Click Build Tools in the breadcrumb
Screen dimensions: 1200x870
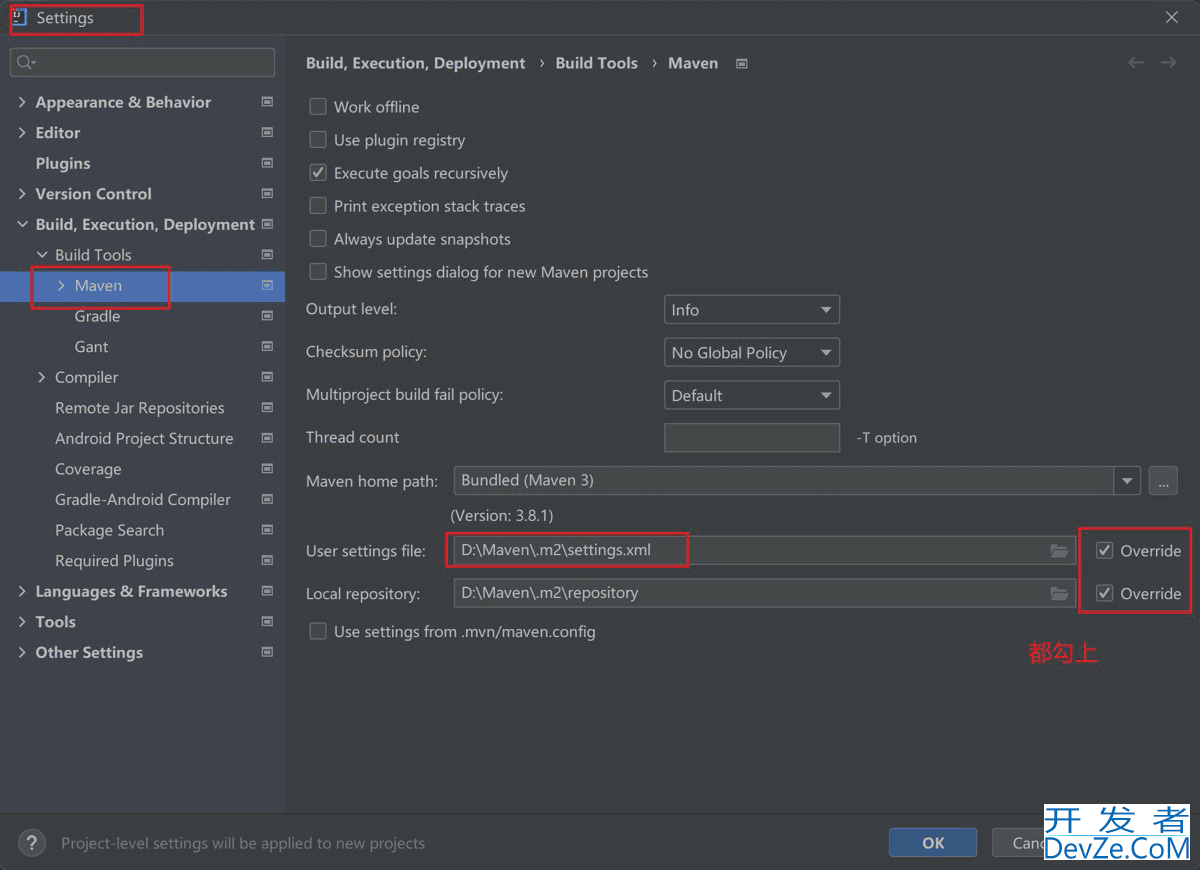point(596,63)
